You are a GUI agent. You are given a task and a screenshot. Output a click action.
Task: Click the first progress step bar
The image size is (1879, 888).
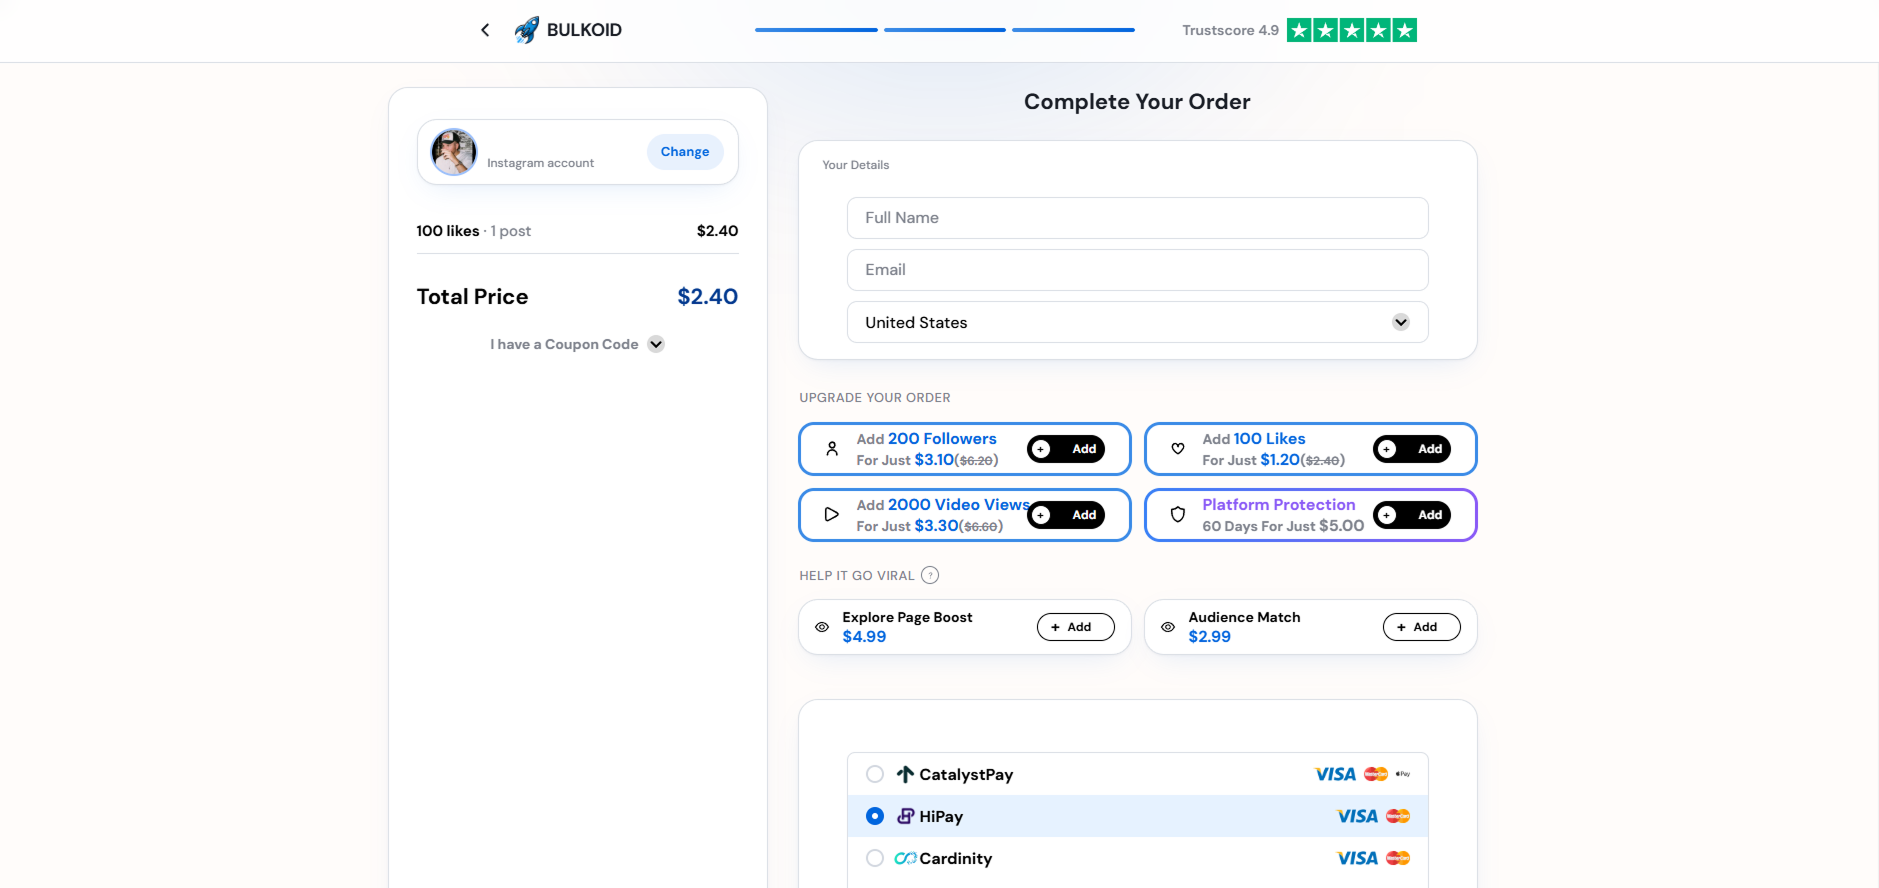816,30
